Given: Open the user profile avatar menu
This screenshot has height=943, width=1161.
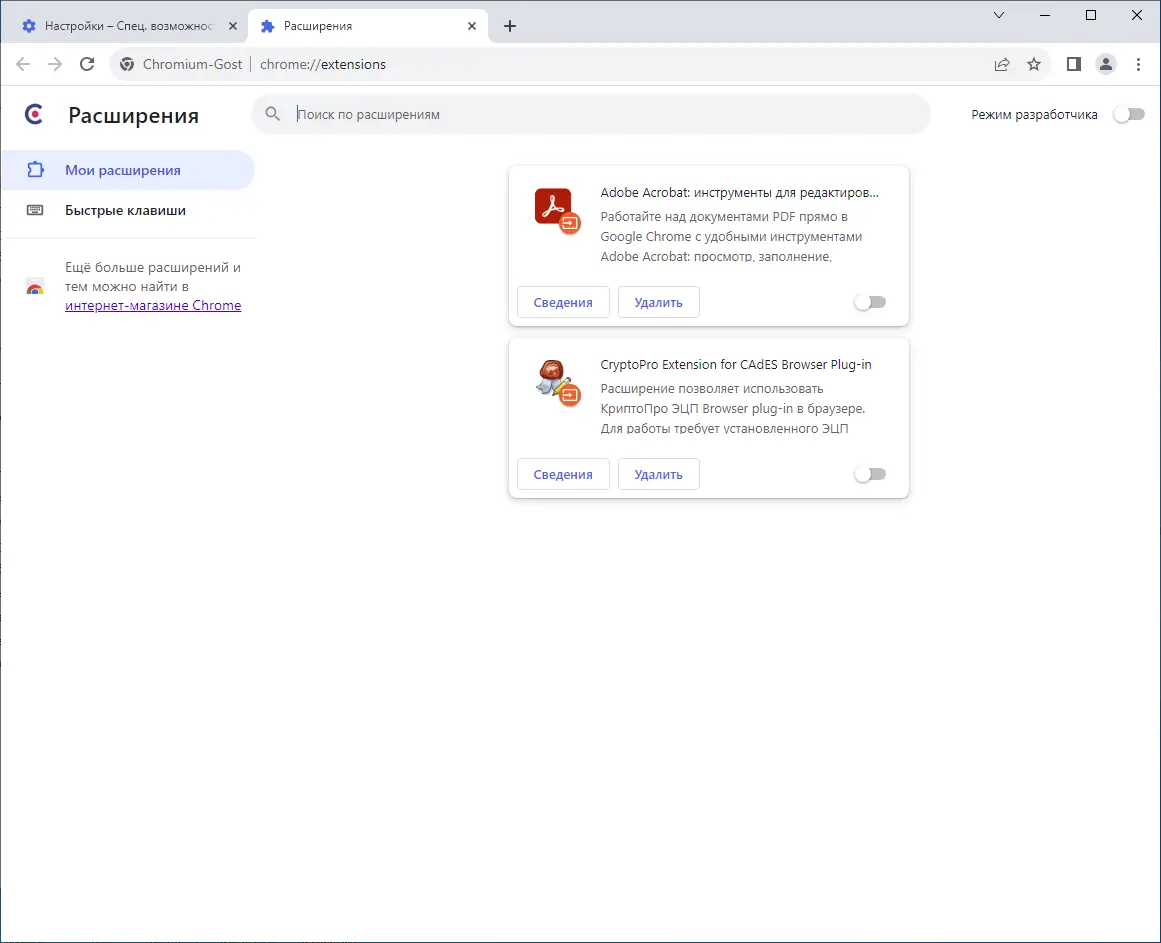Looking at the screenshot, I should point(1105,64).
